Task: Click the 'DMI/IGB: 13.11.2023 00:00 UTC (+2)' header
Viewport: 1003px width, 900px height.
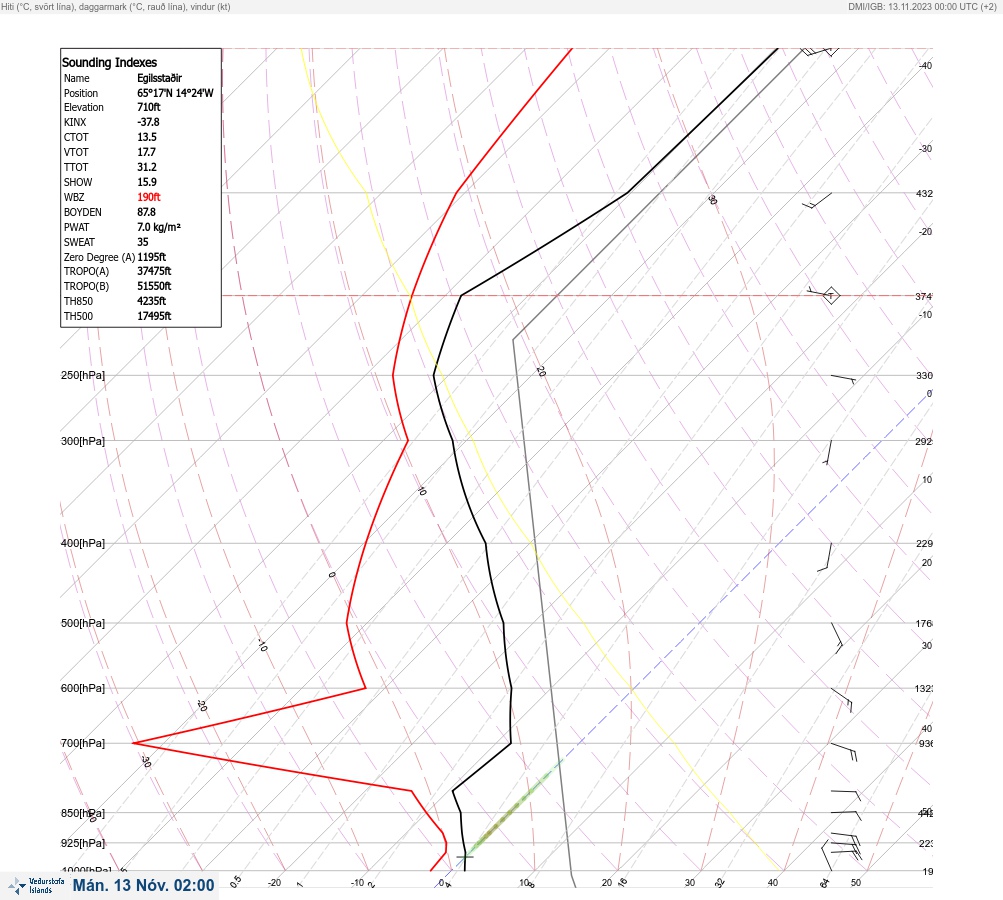Action: point(922,6)
